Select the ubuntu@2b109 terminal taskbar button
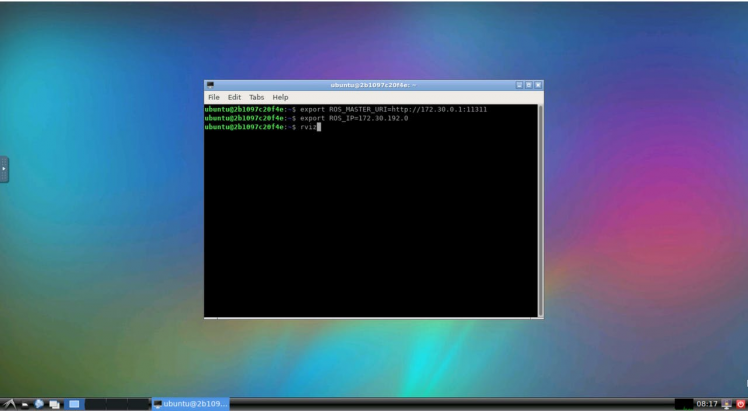The height and width of the screenshot is (411, 748). 191,404
